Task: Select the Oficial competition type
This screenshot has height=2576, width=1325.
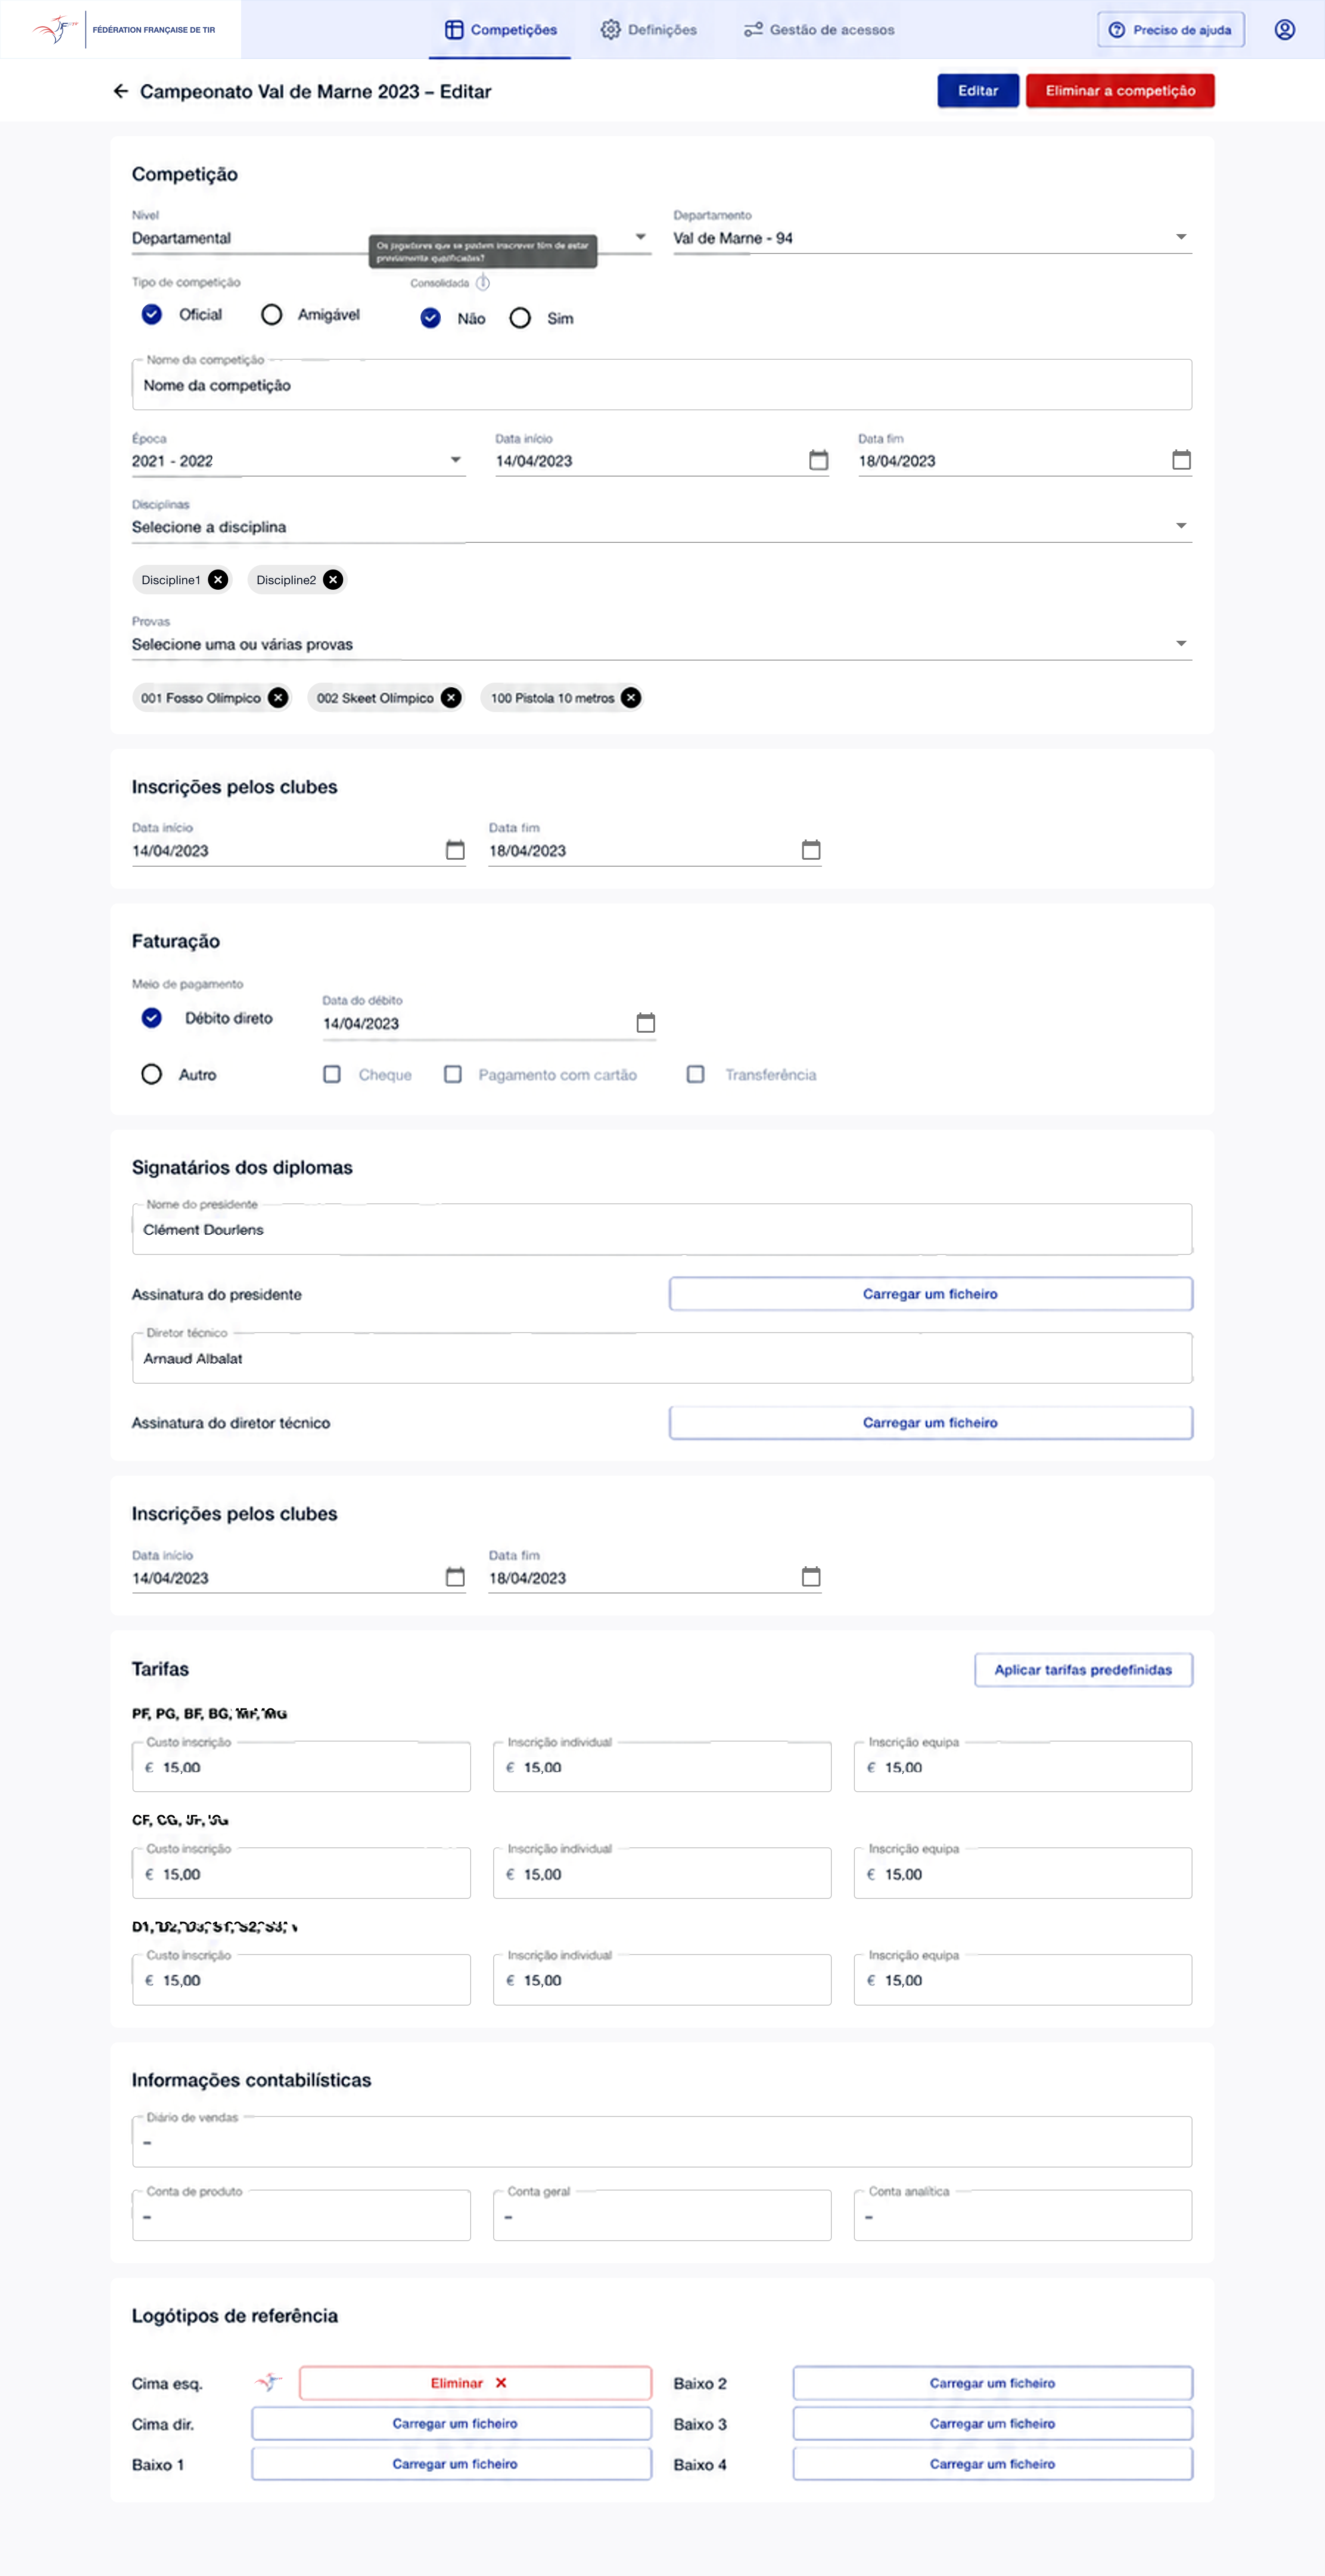Action: tap(152, 315)
